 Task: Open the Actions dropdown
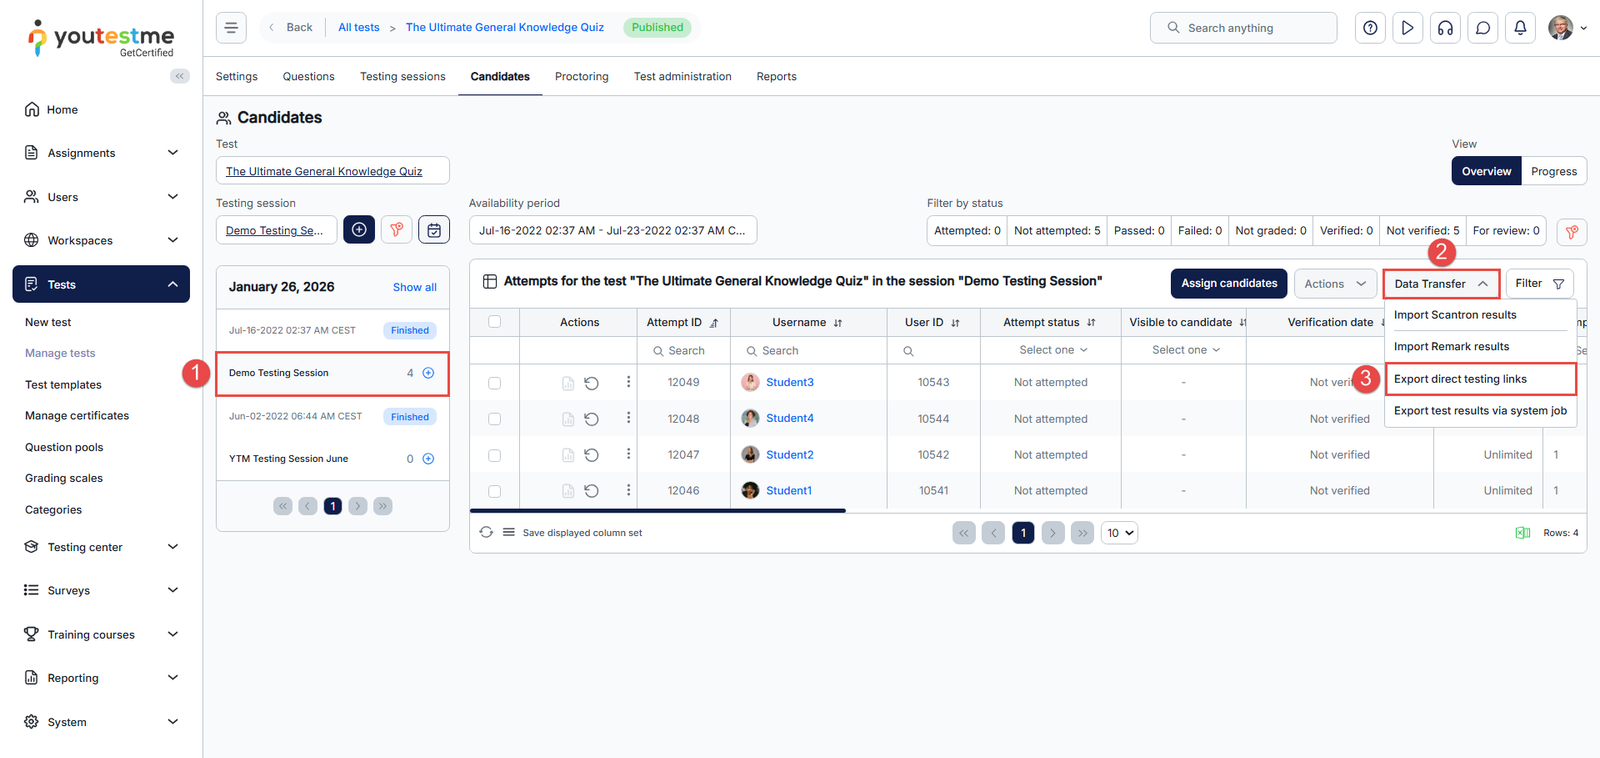[x=1334, y=284]
